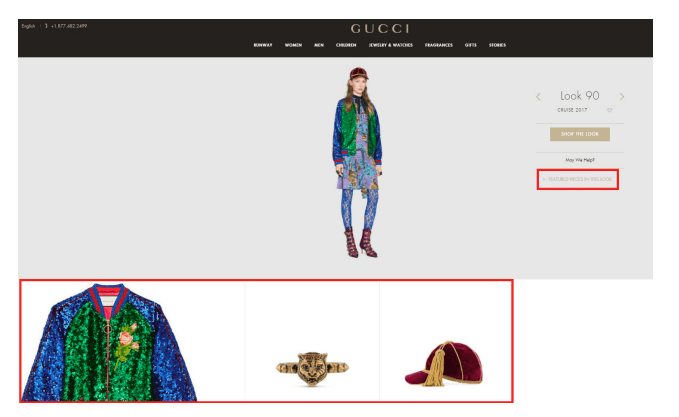Open the Gifts menu
The width and height of the screenshot is (679, 417).
471,45
